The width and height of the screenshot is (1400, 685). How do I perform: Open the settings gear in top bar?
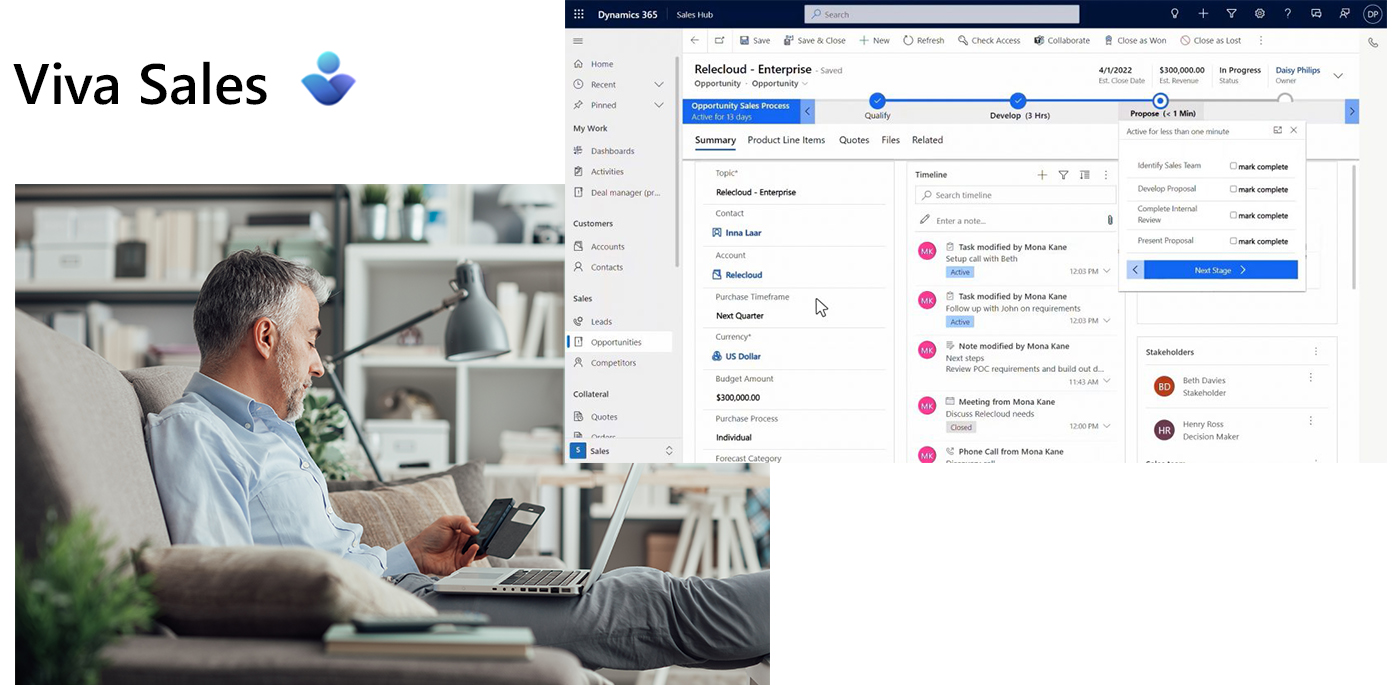click(x=1260, y=14)
